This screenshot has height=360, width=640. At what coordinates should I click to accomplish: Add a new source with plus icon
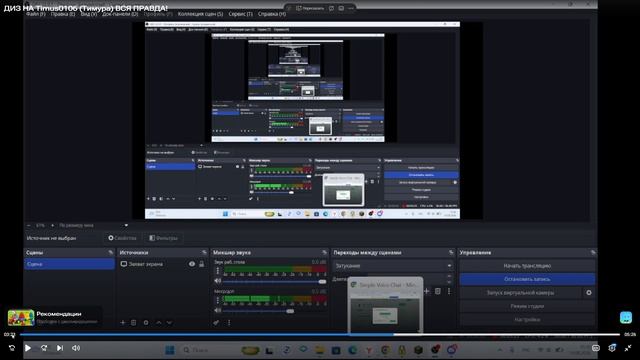(123, 322)
